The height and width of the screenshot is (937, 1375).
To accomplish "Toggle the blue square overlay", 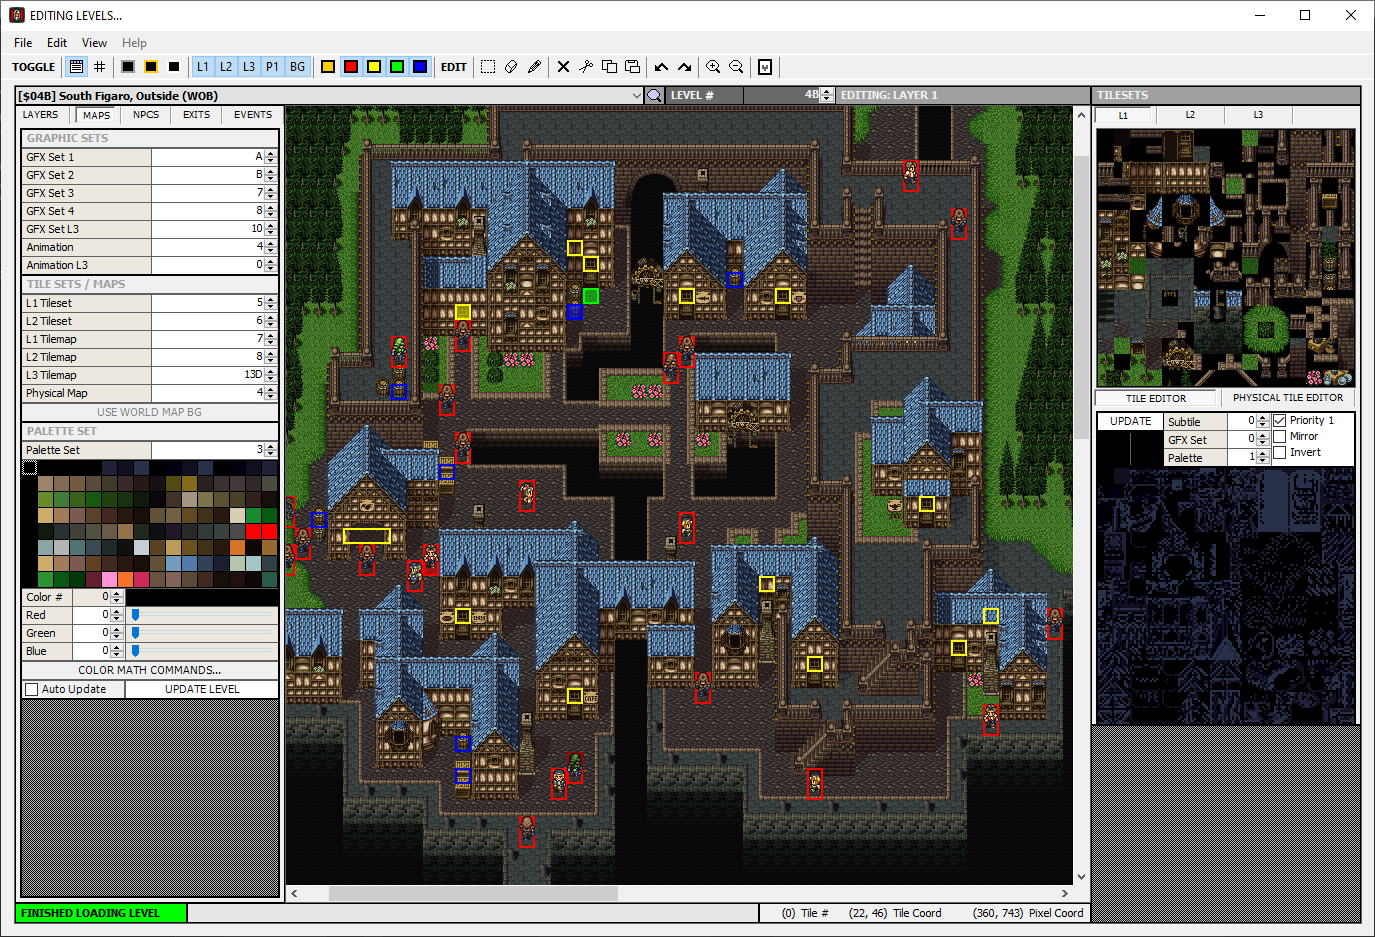I will click(420, 67).
